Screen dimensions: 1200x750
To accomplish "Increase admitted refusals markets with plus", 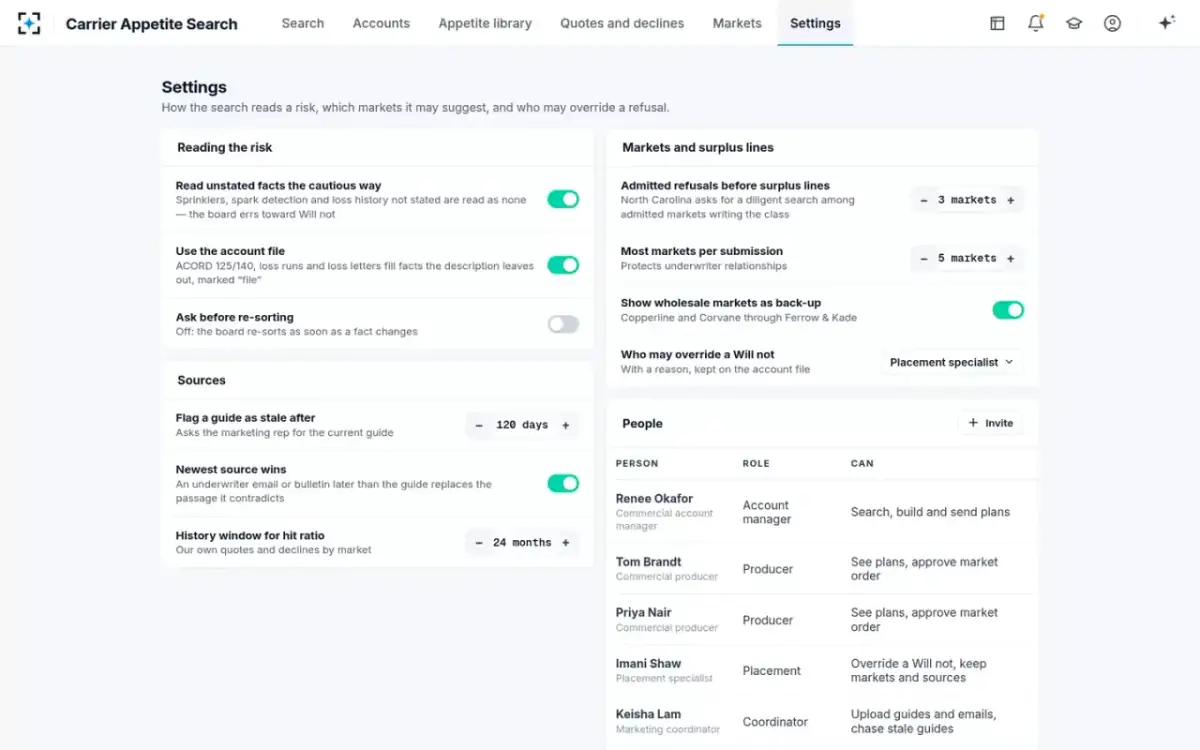I will click(x=1010, y=200).
